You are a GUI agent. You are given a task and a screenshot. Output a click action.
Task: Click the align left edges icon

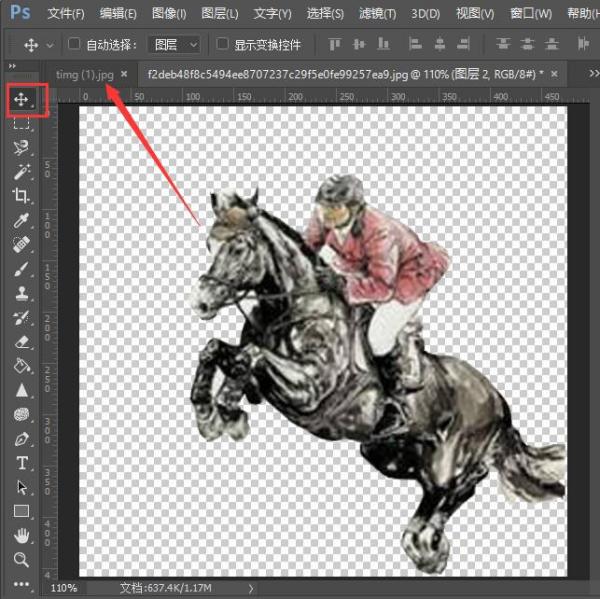415,44
